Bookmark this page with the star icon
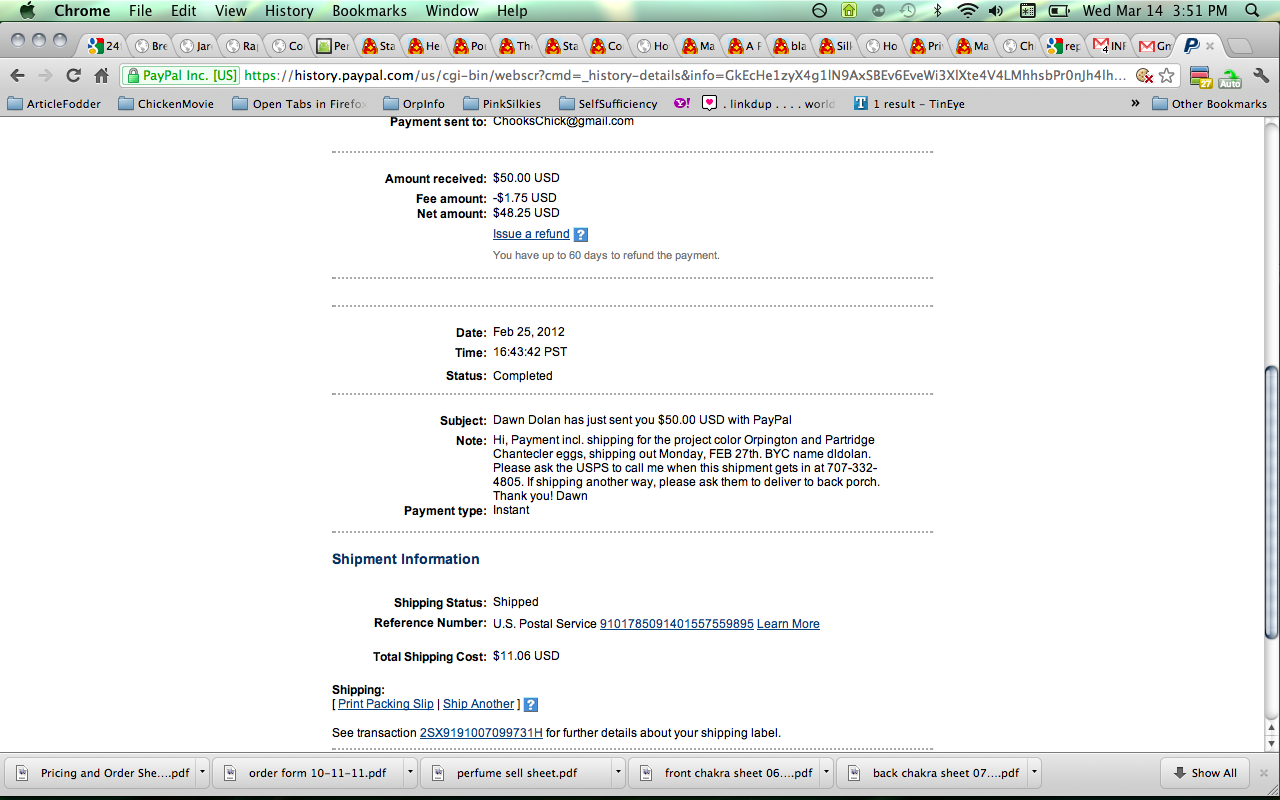Image resolution: width=1280 pixels, height=800 pixels. (x=1166, y=75)
